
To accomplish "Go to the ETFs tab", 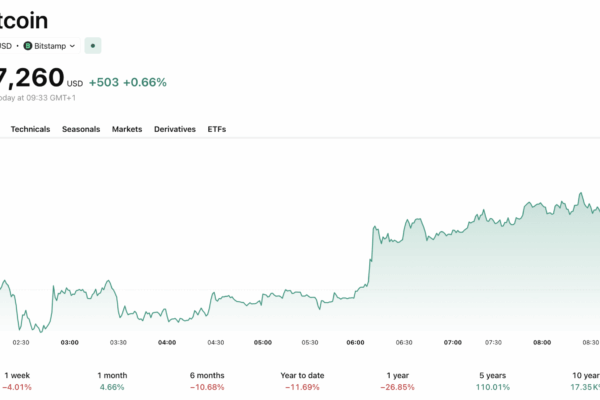I will 217,129.
